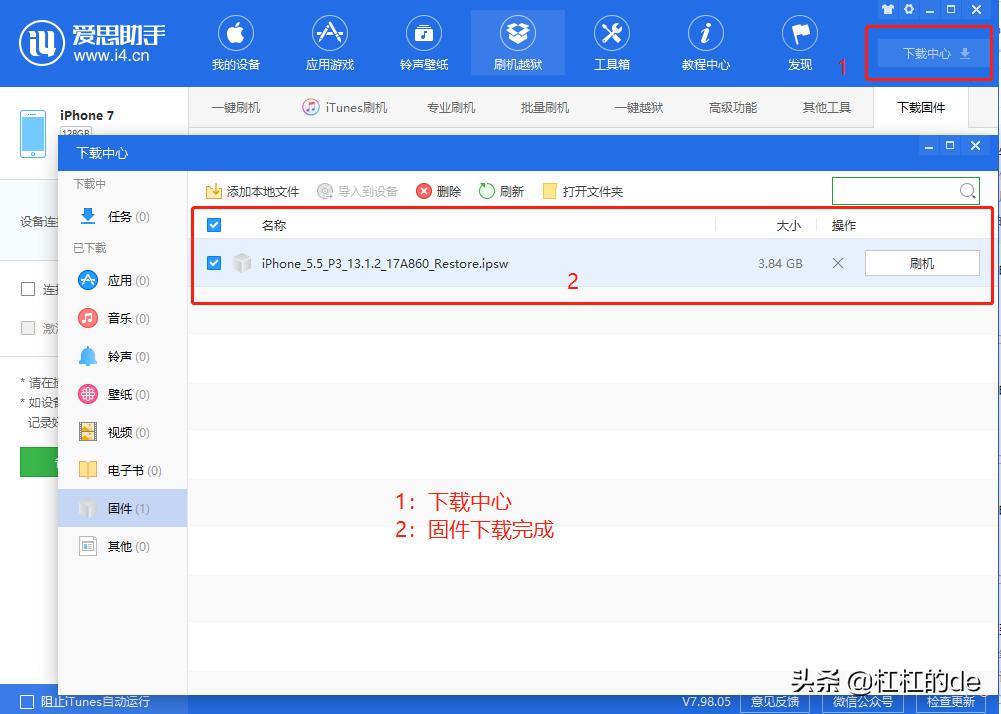The image size is (1001, 714).
Task: Toggle select-all checkbox beside 名称
Action: click(x=214, y=225)
